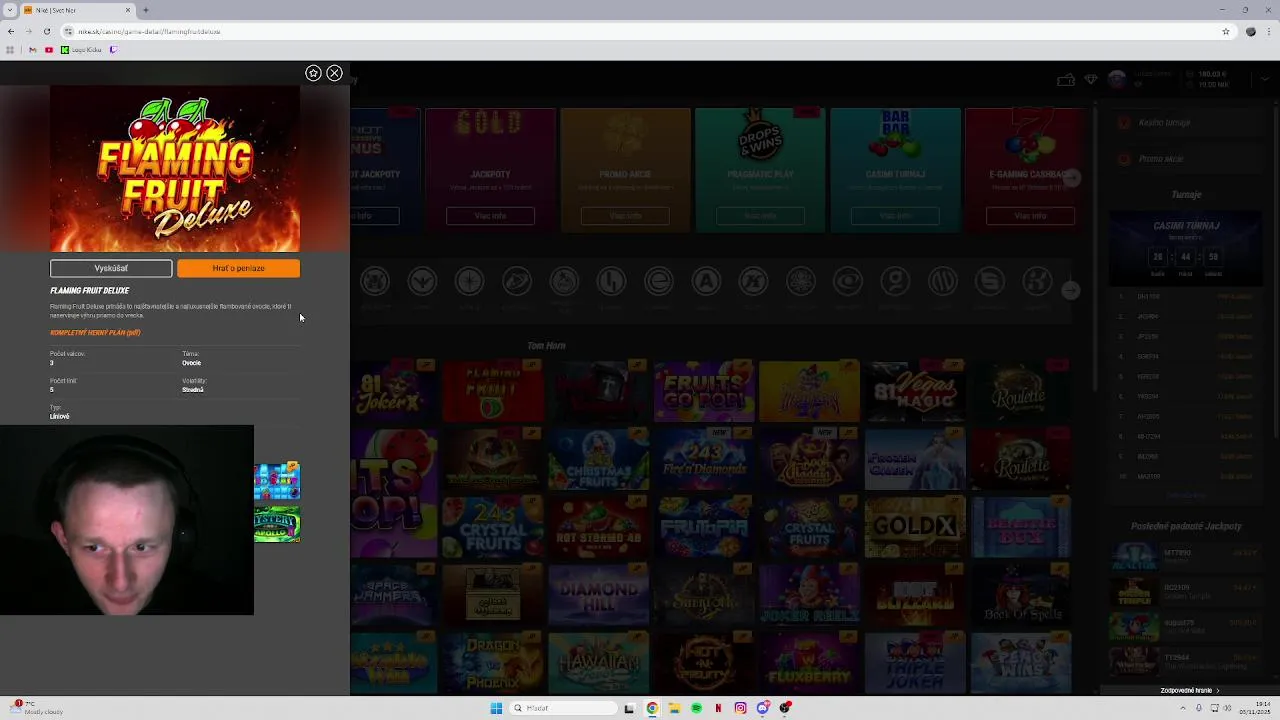
Task: Click Viac info under Jackpoty card
Action: 490,216
